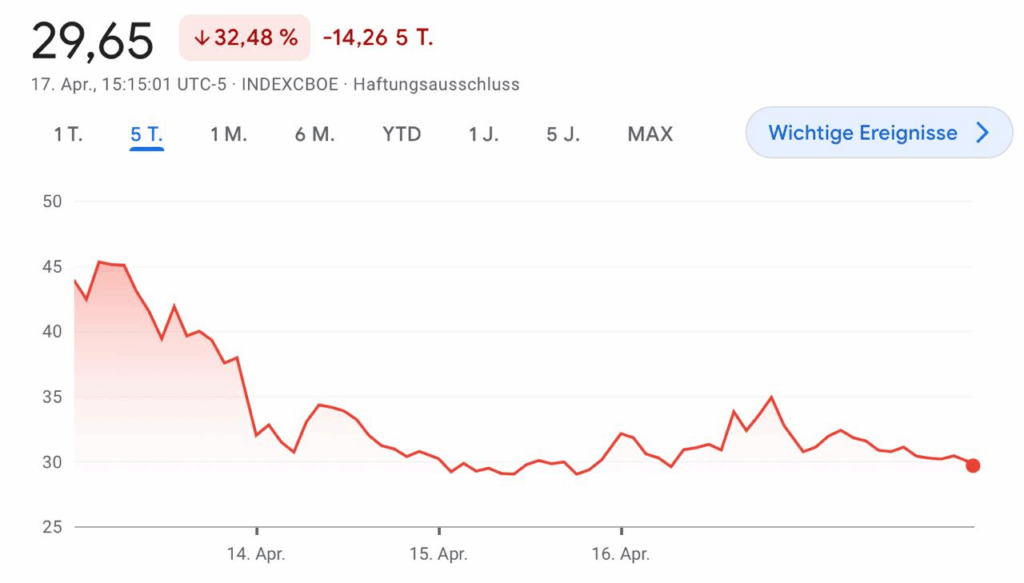1024x583 pixels.
Task: Click the 15. Apr. date axis label
Action: (x=439, y=553)
